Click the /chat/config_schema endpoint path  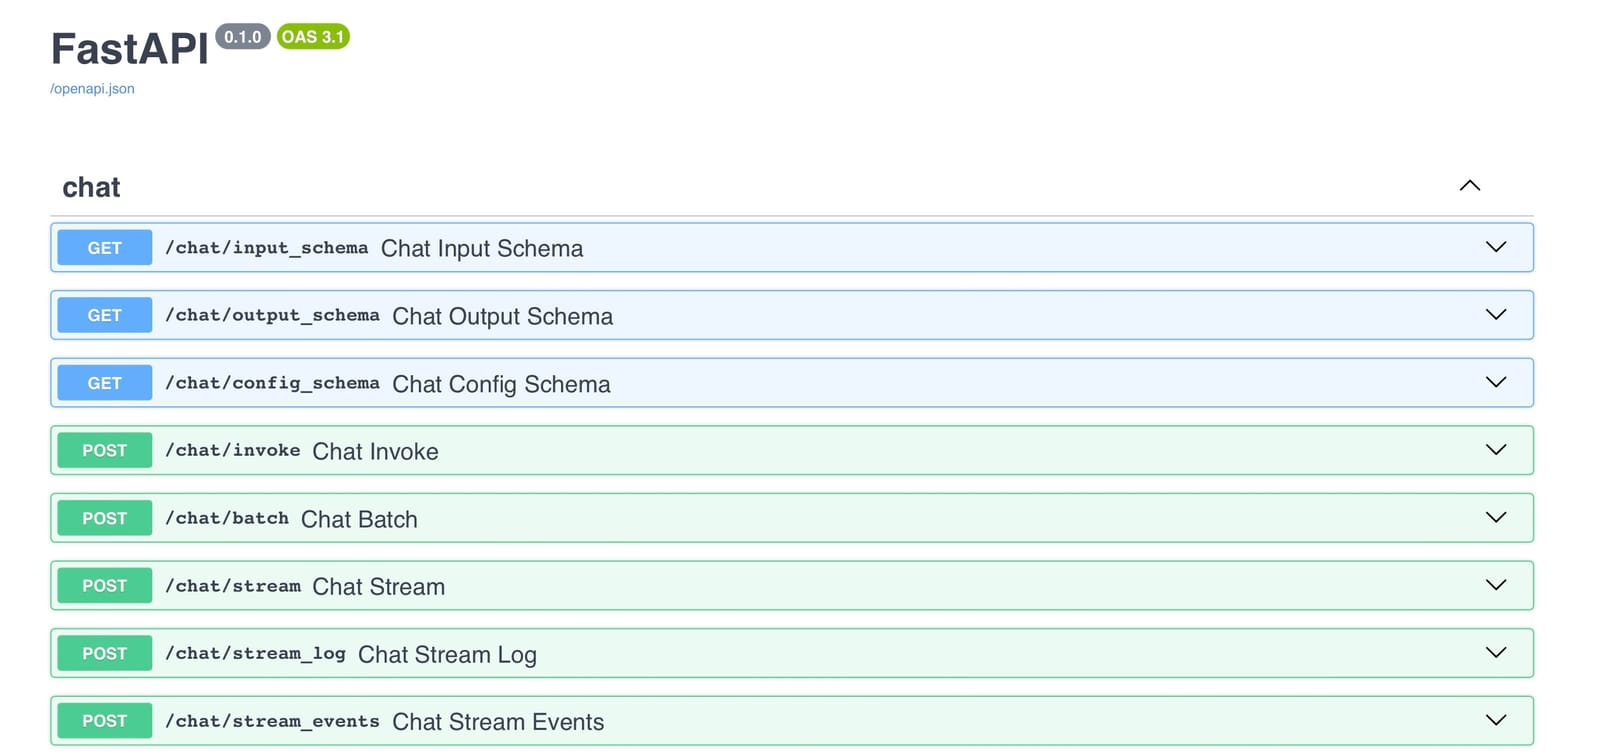(272, 383)
